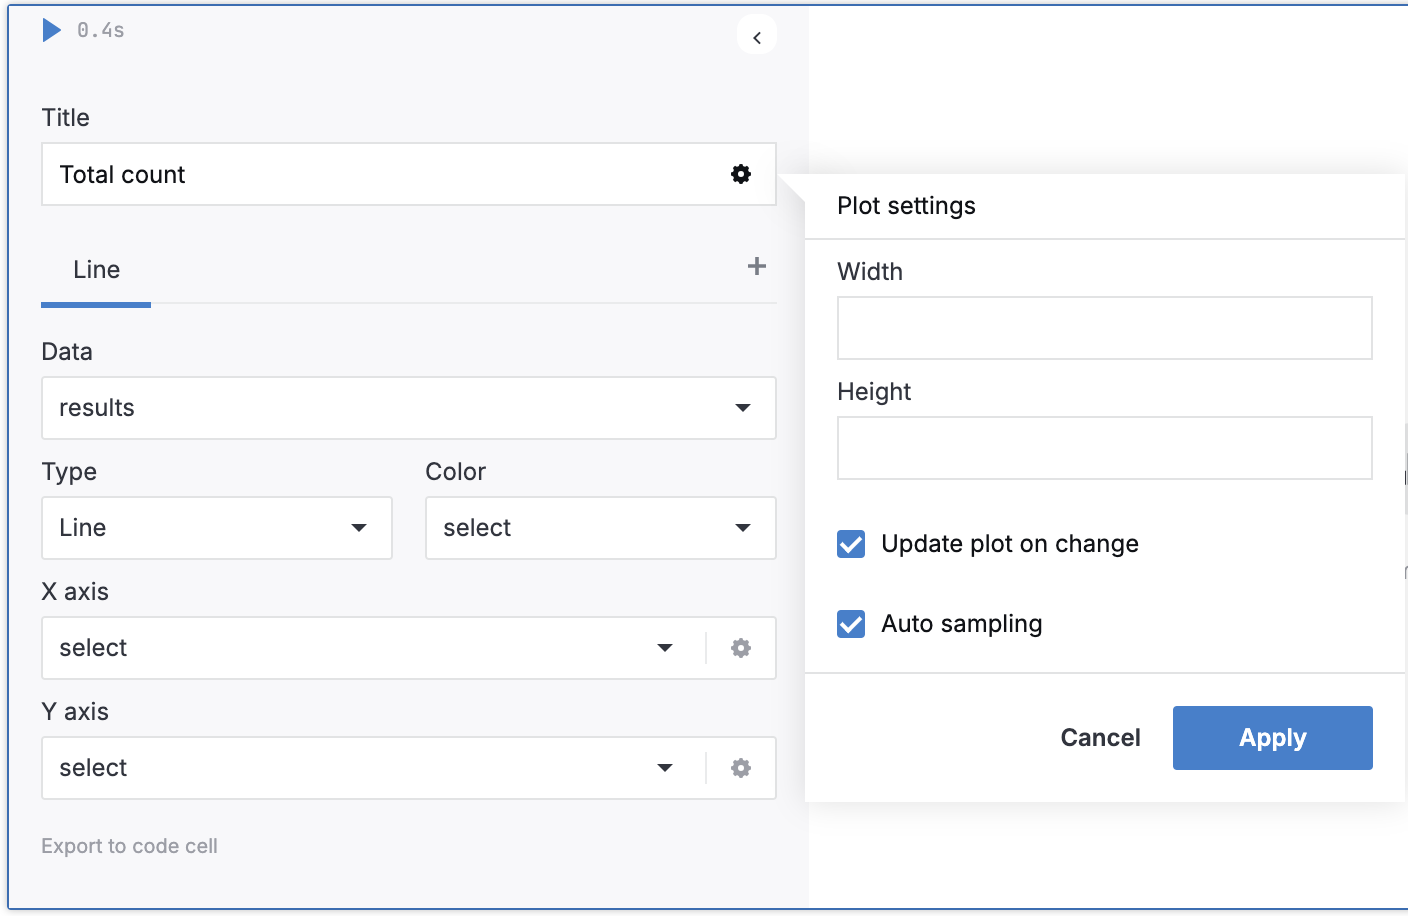Viewport: 1408px width, 916px height.
Task: Uncheck Auto sampling
Action: click(851, 624)
